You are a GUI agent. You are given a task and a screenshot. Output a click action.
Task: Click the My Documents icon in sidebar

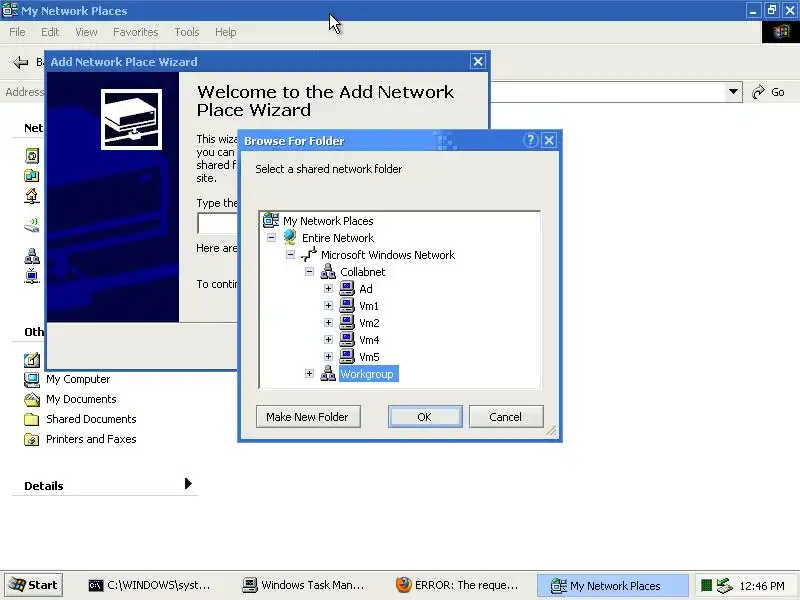point(32,399)
